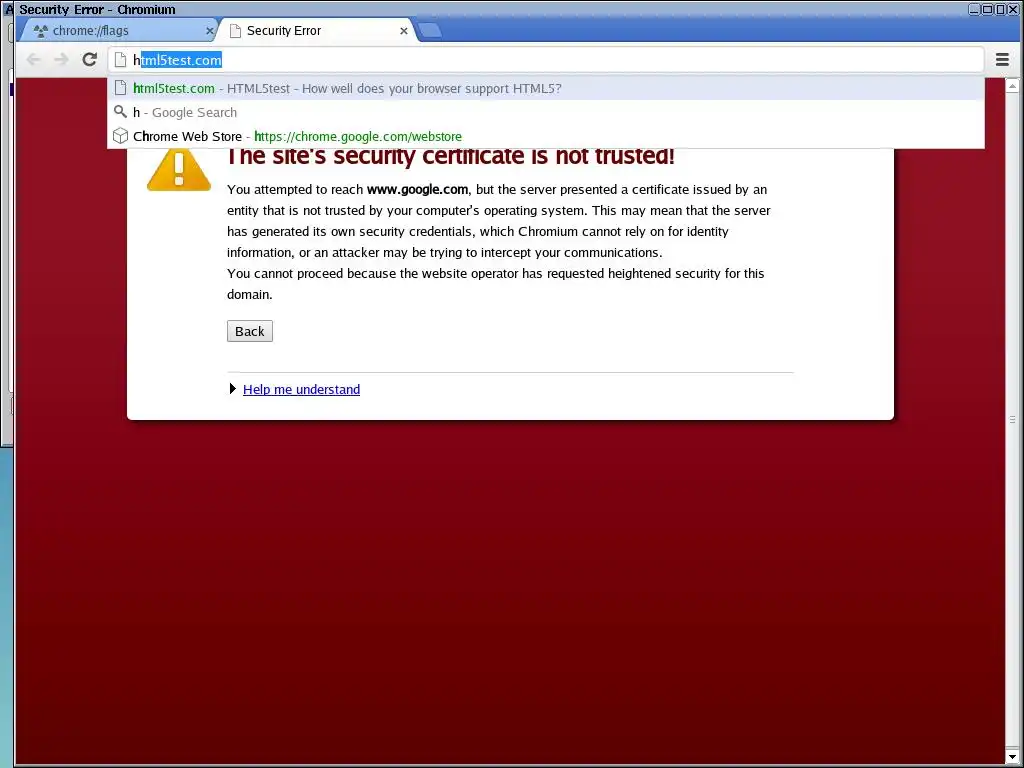The width and height of the screenshot is (1024, 768).
Task: Click the Chrome Web Store cube icon
Action: (x=120, y=136)
